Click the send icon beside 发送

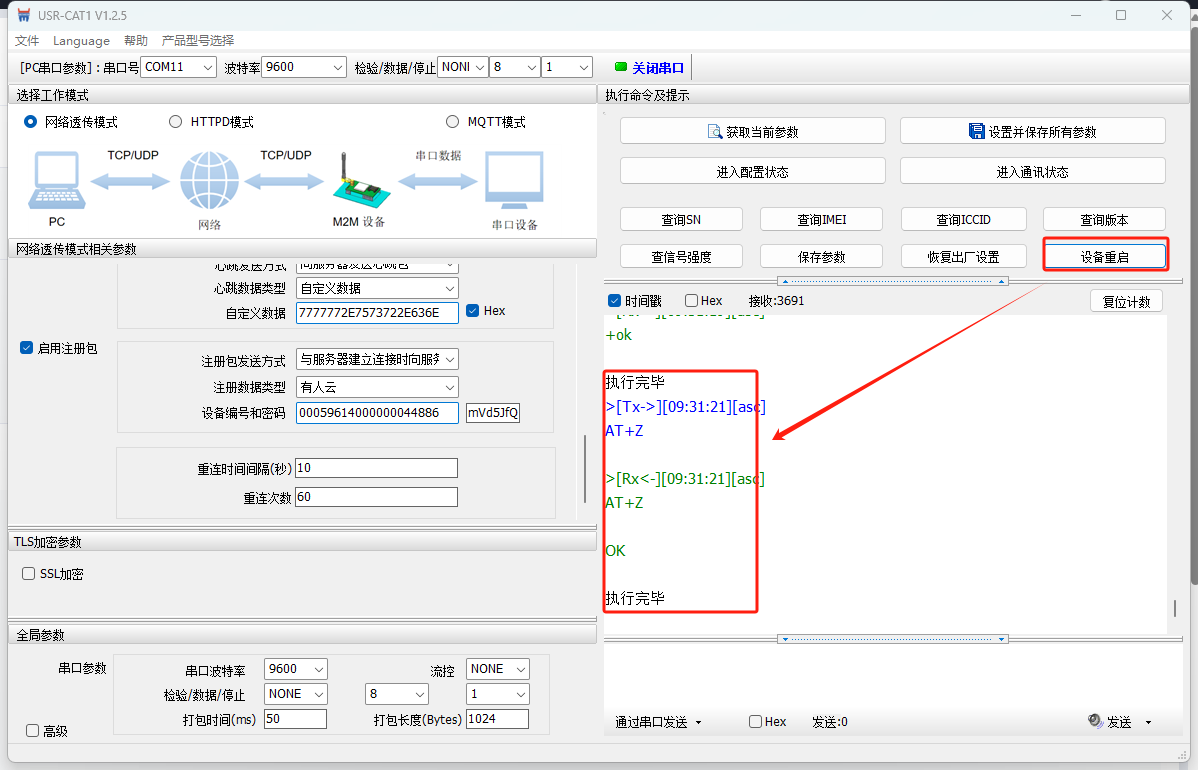pyautogui.click(x=1095, y=722)
